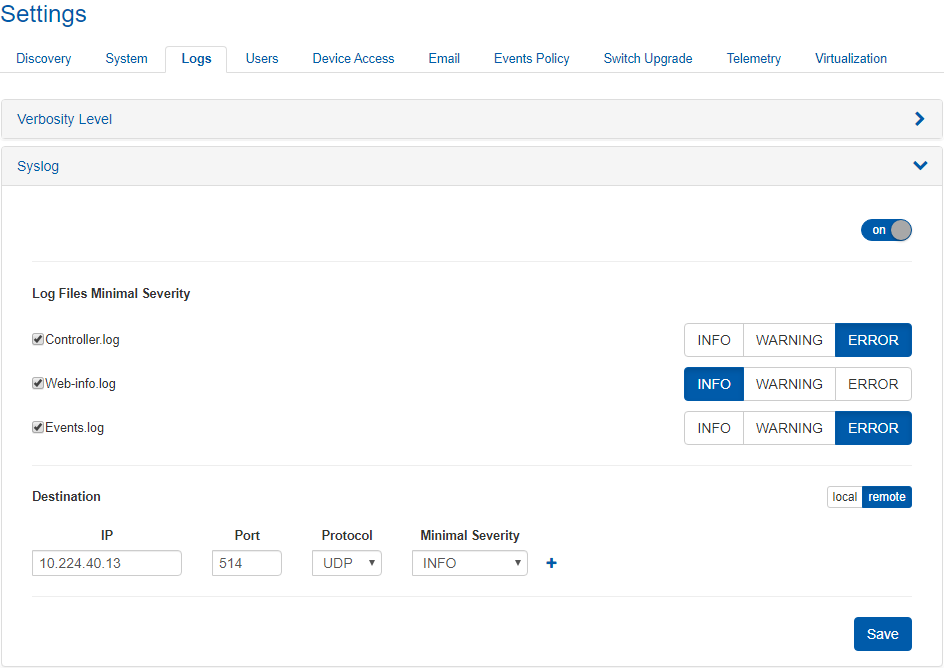
Task: Toggle the Syslog on/off switch
Action: coord(886,230)
